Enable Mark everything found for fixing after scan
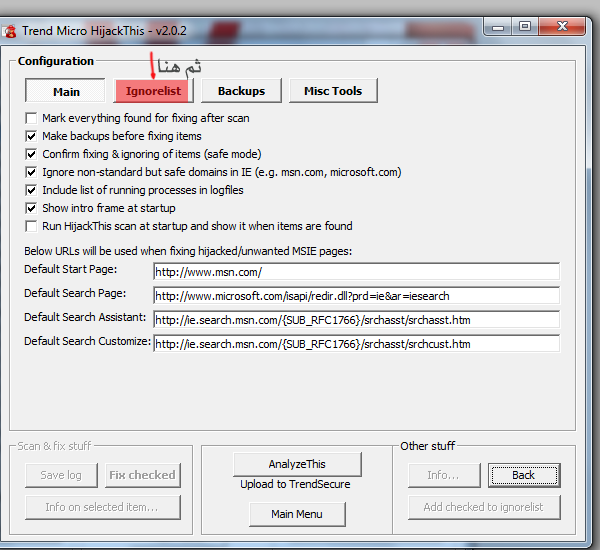The height and width of the screenshot is (550, 600). click(x=31, y=118)
